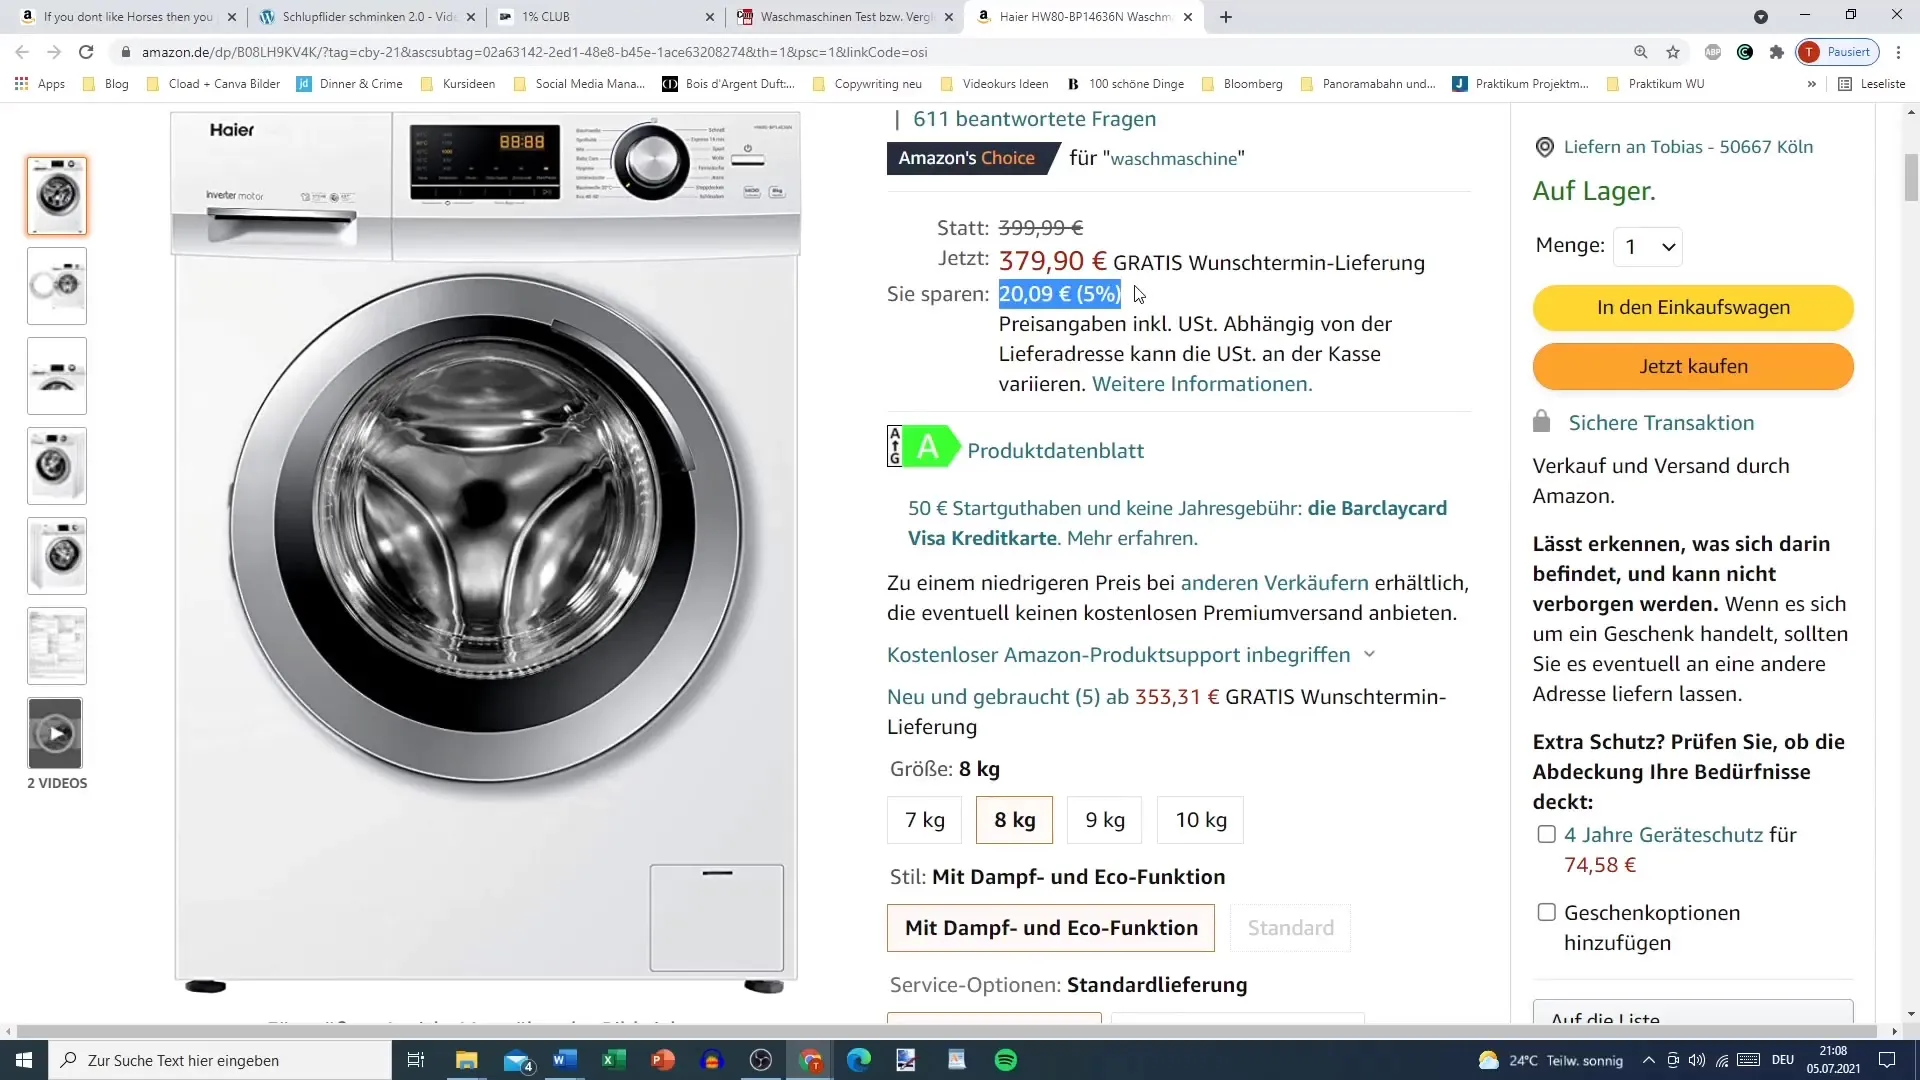Open the Produktdatenblatt link

pyautogui.click(x=1055, y=451)
